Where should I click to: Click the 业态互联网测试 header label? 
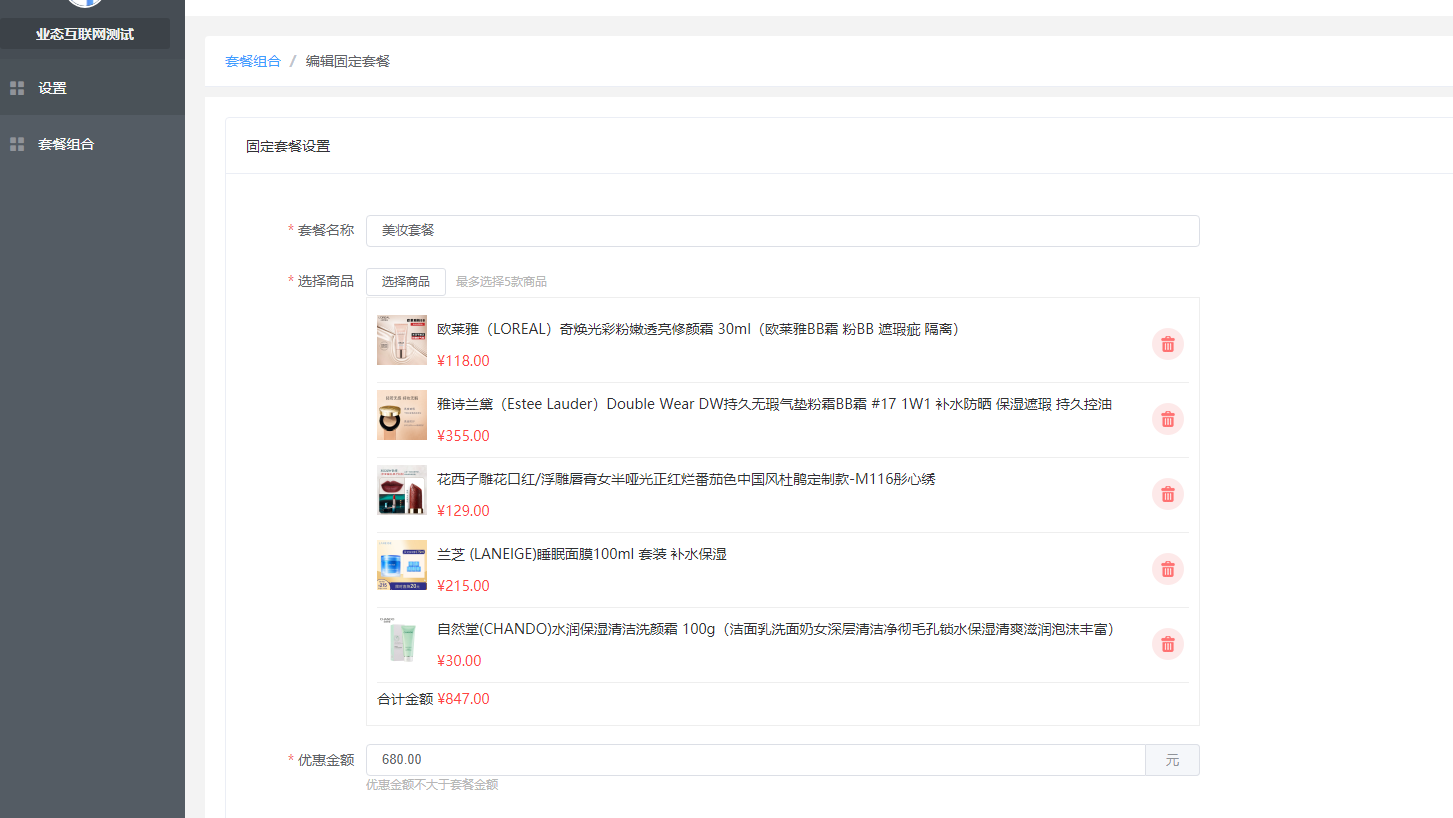pos(85,34)
